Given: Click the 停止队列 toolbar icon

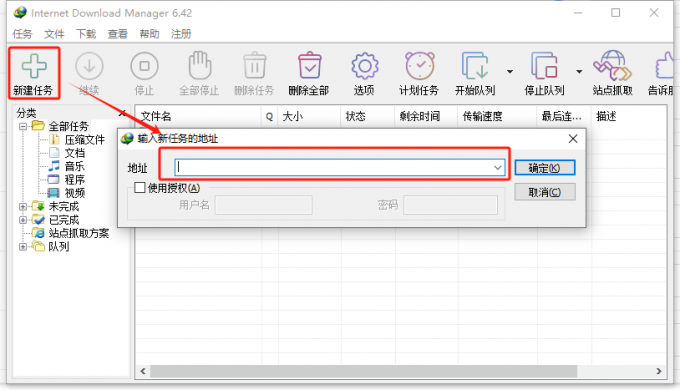Looking at the screenshot, I should point(544,66).
